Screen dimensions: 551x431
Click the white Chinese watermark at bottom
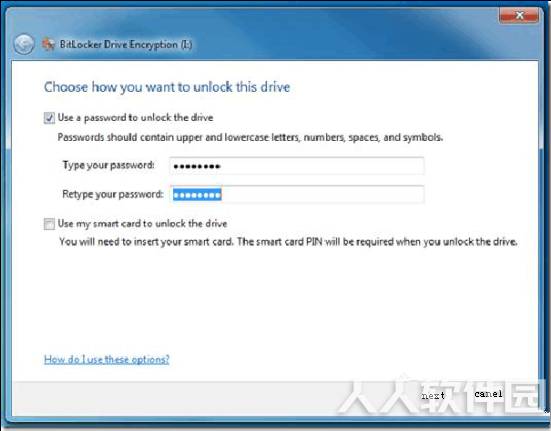439,396
